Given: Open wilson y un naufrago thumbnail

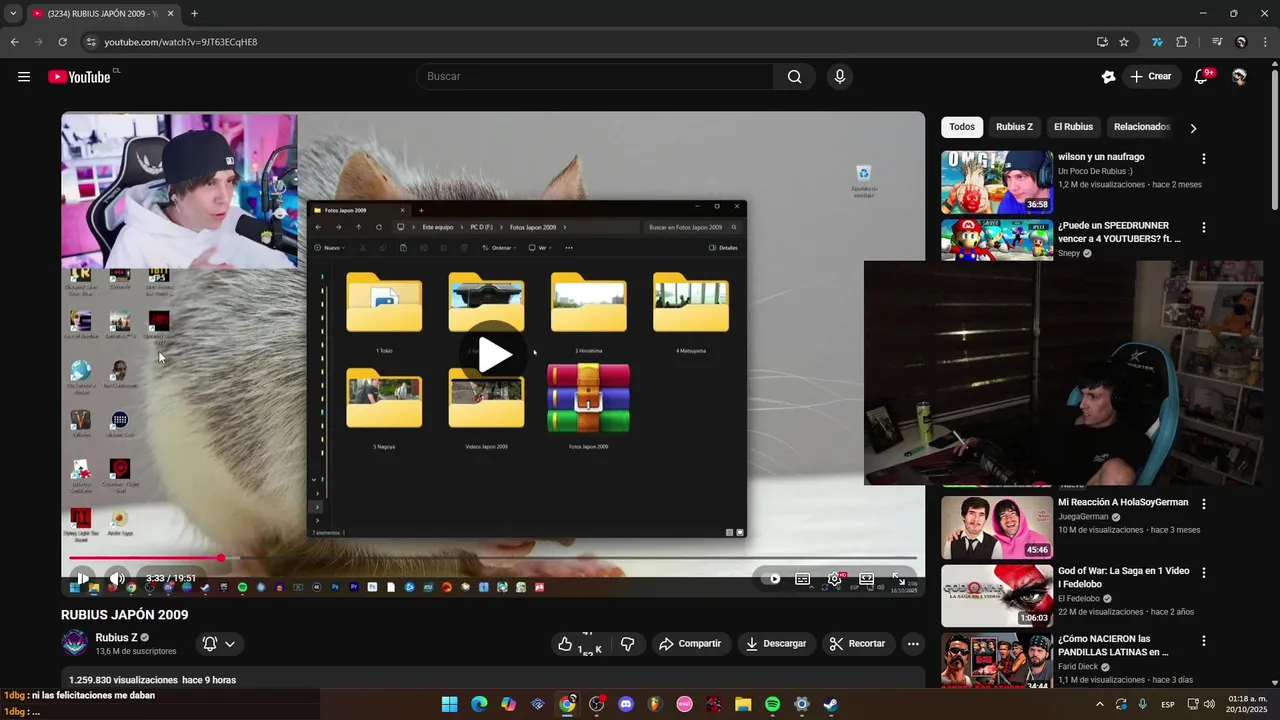Looking at the screenshot, I should tap(997, 182).
